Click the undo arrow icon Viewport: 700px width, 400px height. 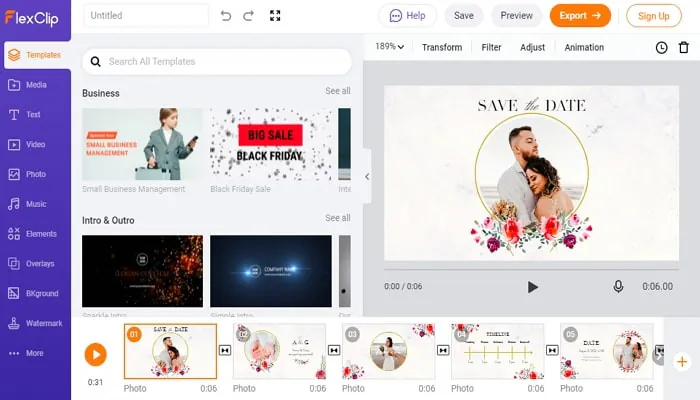pyautogui.click(x=226, y=16)
